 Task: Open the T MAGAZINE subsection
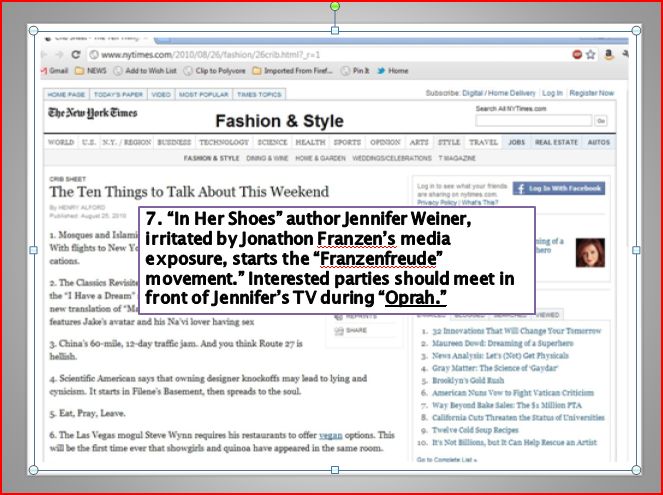tap(457, 158)
